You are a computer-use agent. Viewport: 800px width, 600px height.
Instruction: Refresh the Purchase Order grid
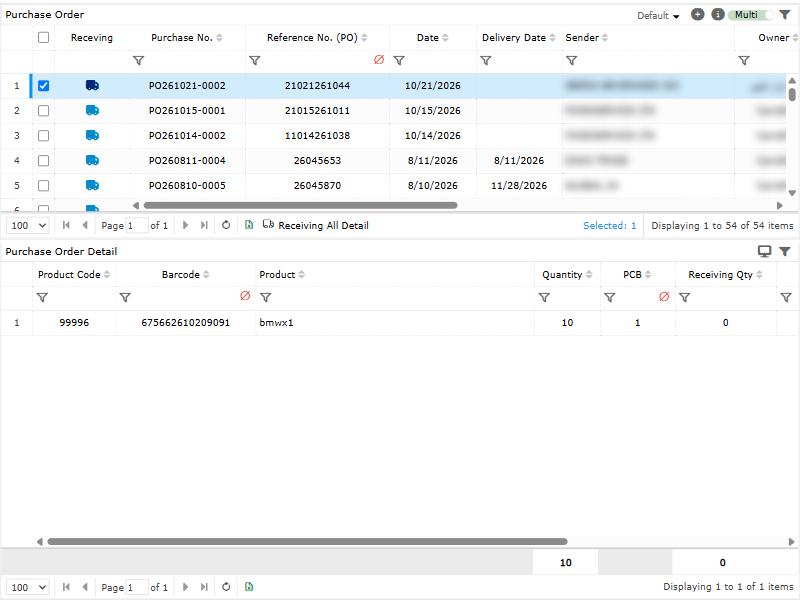[226, 225]
